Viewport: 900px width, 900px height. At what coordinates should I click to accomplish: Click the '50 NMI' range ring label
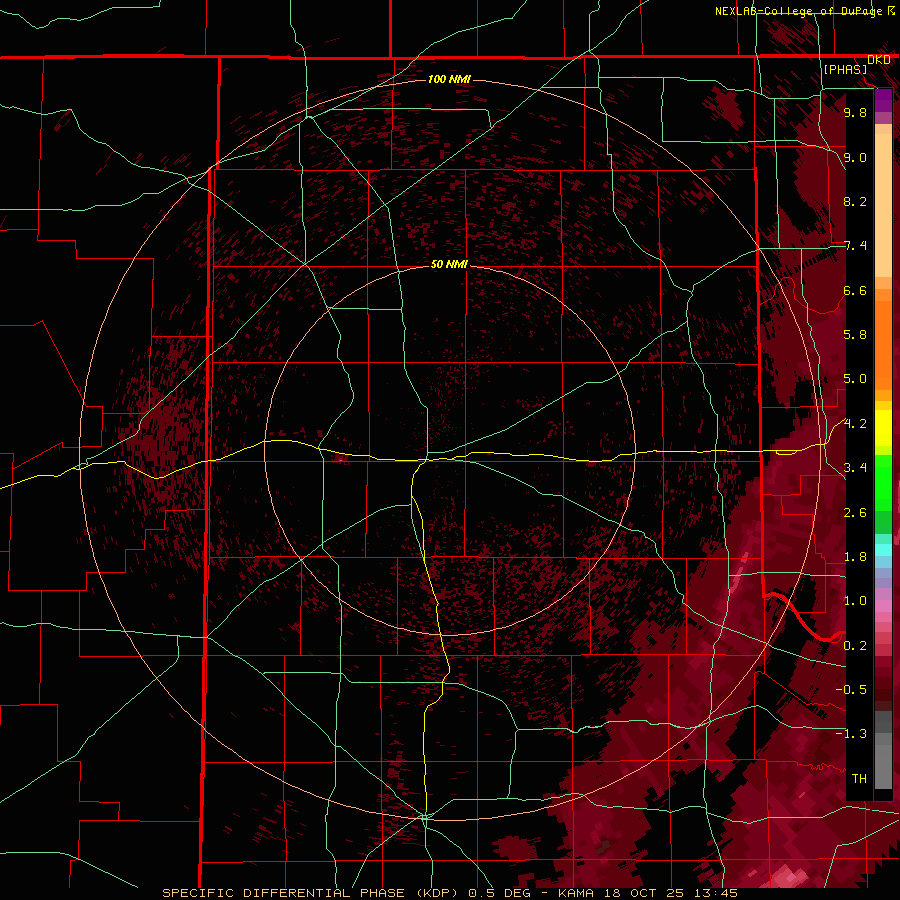click(449, 264)
